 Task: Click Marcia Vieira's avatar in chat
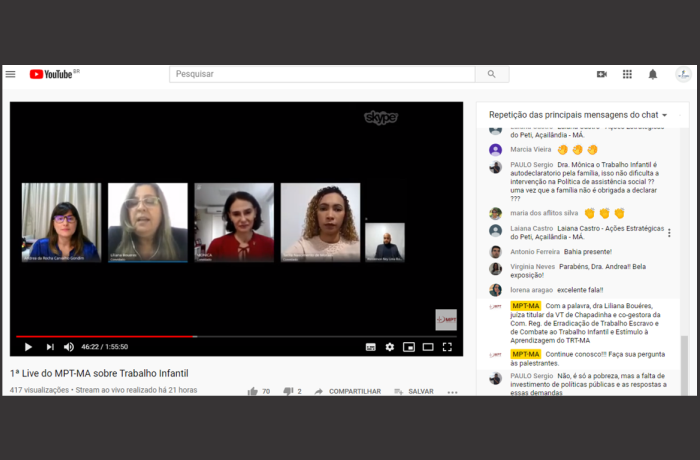pos(496,150)
